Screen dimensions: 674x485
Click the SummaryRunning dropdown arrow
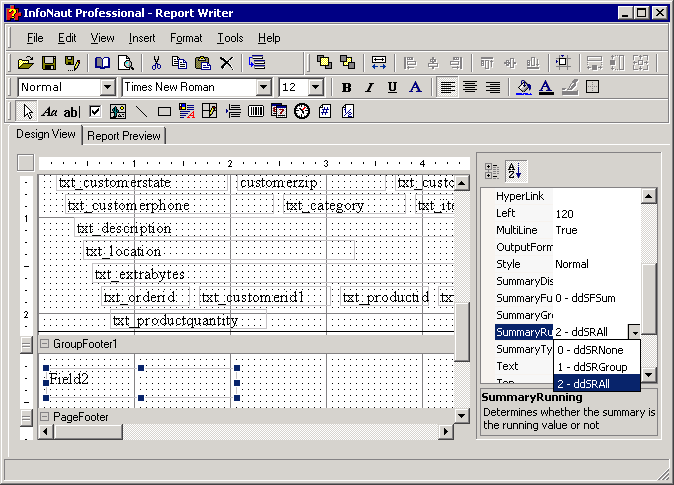click(x=634, y=332)
